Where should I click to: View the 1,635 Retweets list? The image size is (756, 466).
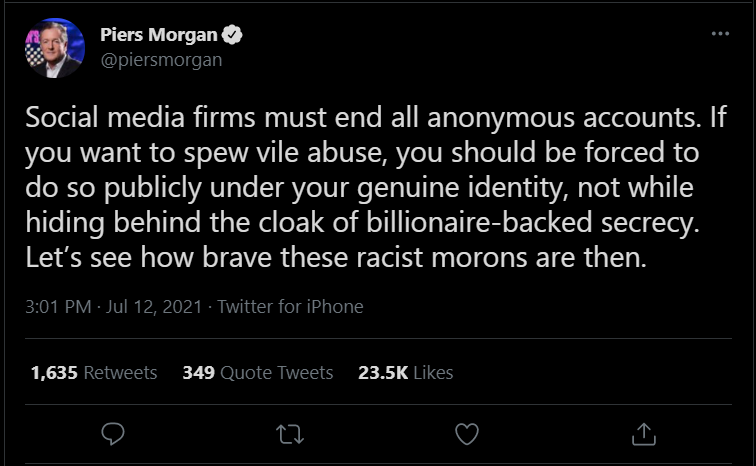(x=94, y=373)
